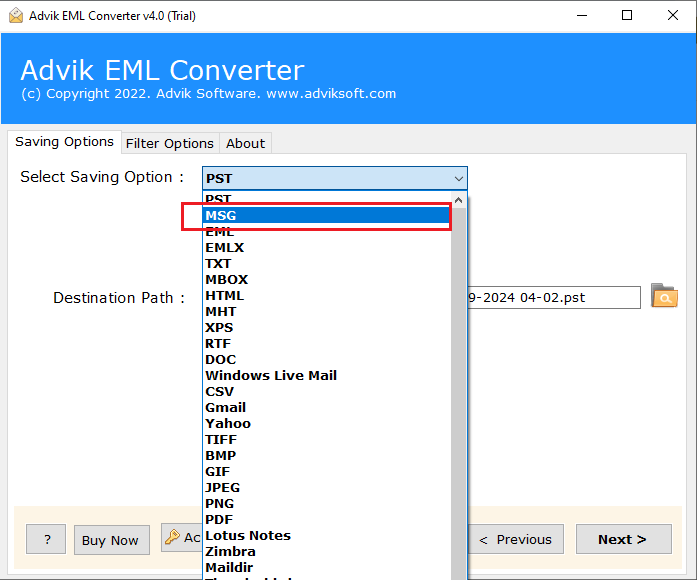Image resolution: width=697 pixels, height=580 pixels.
Task: Choose JPEG in the dropdown list
Action: point(327,488)
